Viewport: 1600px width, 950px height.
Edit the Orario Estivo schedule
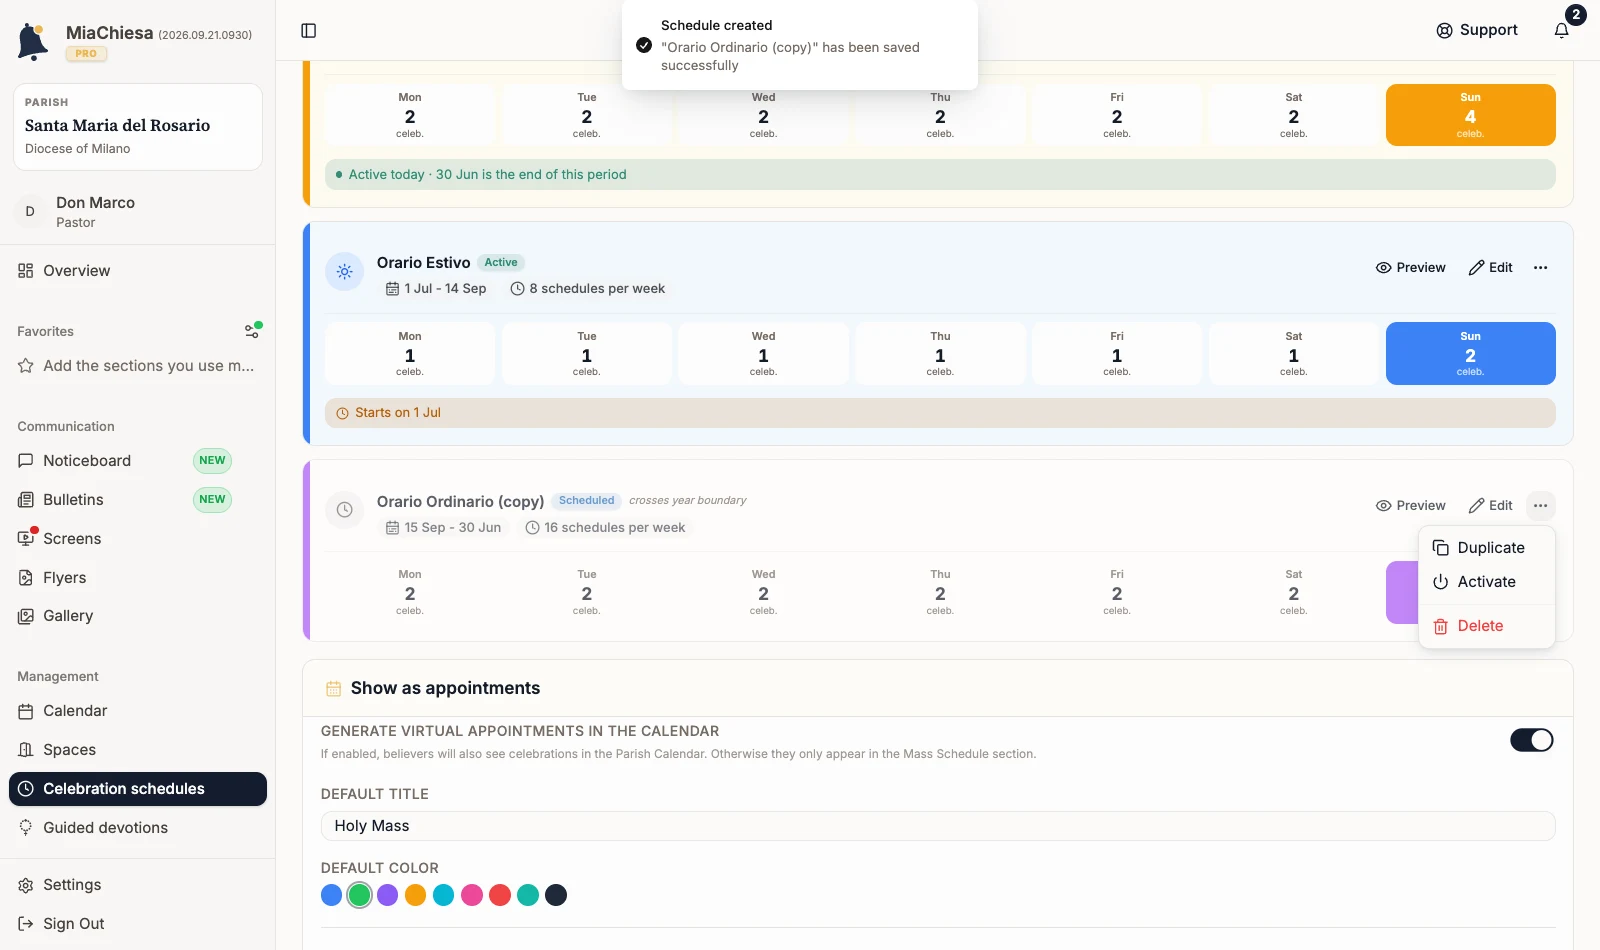click(x=1490, y=267)
